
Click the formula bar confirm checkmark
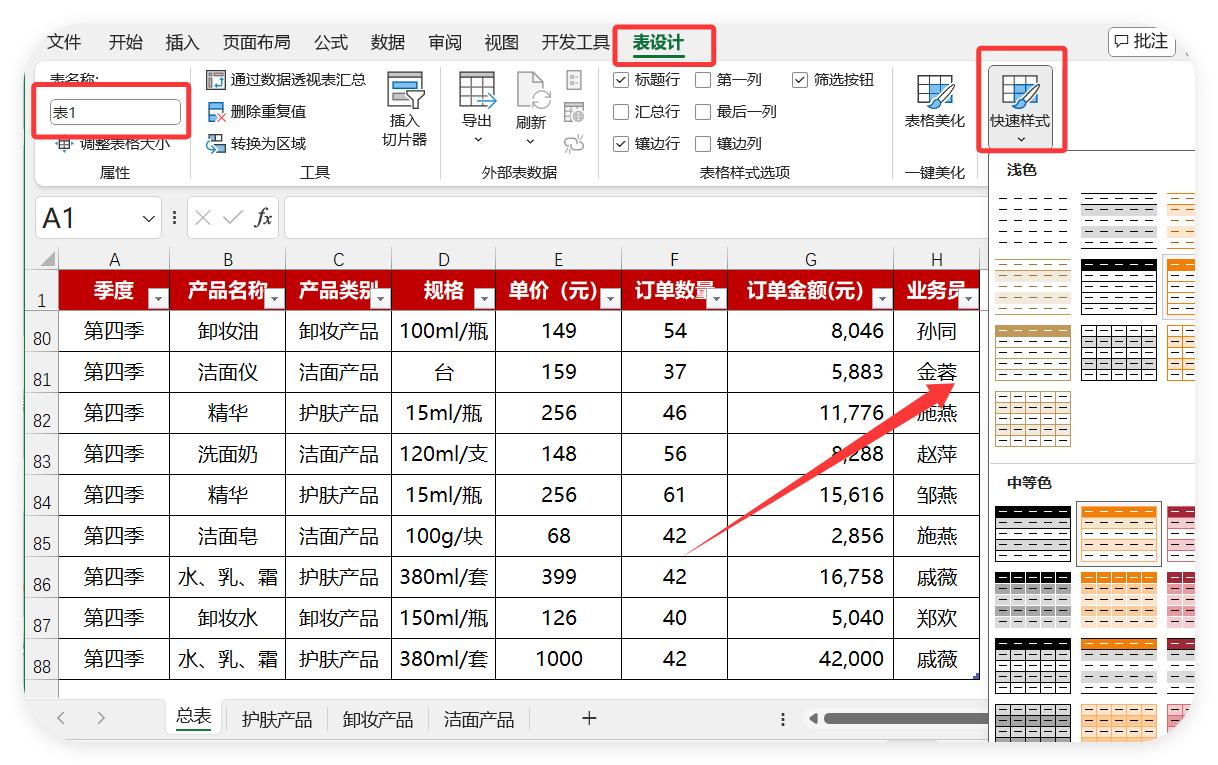[x=233, y=218]
